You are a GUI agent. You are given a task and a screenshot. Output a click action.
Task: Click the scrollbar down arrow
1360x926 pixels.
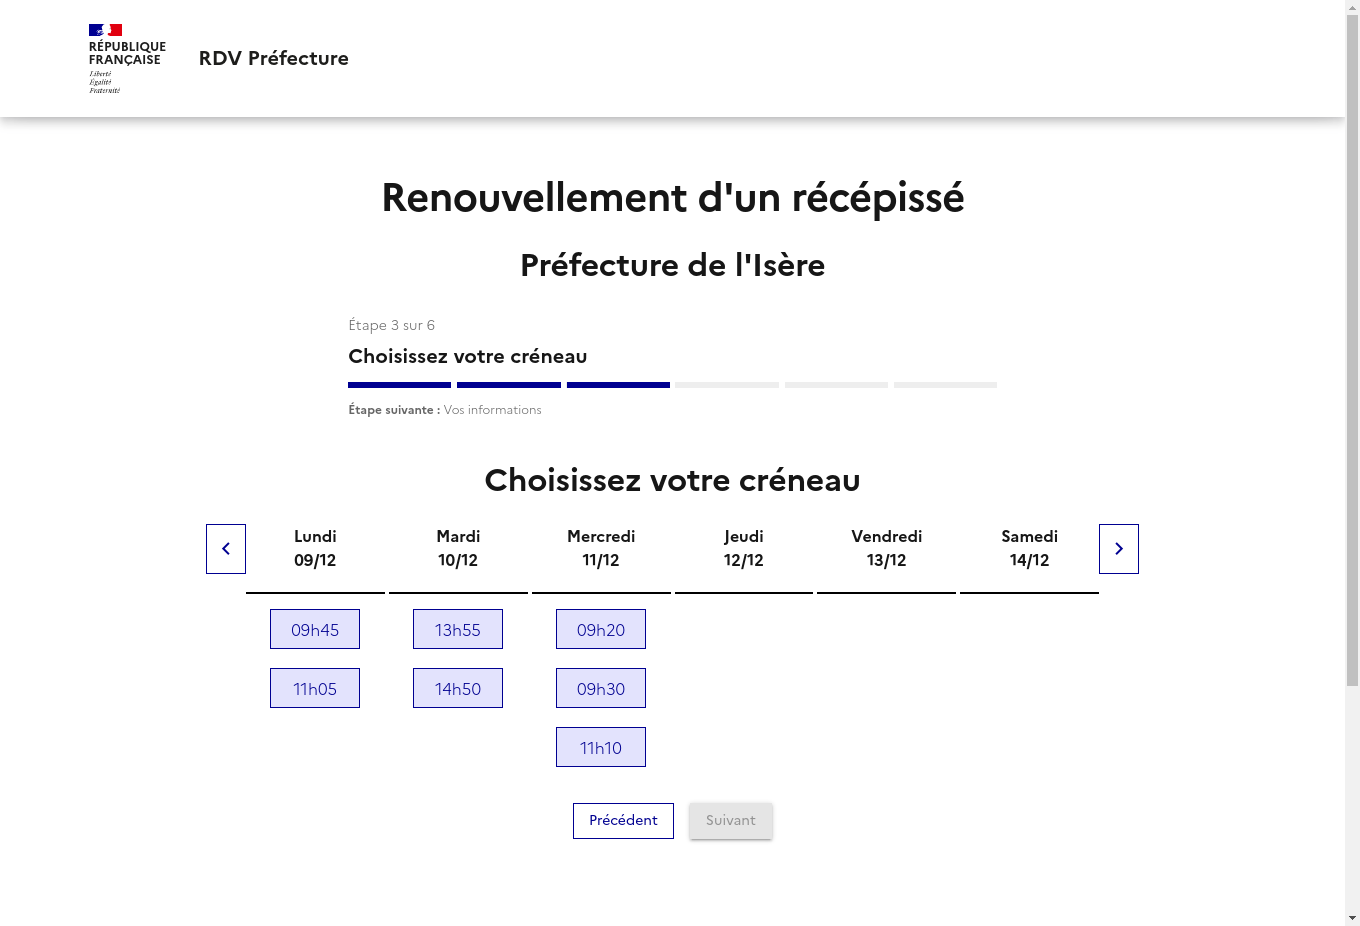click(x=1352, y=918)
